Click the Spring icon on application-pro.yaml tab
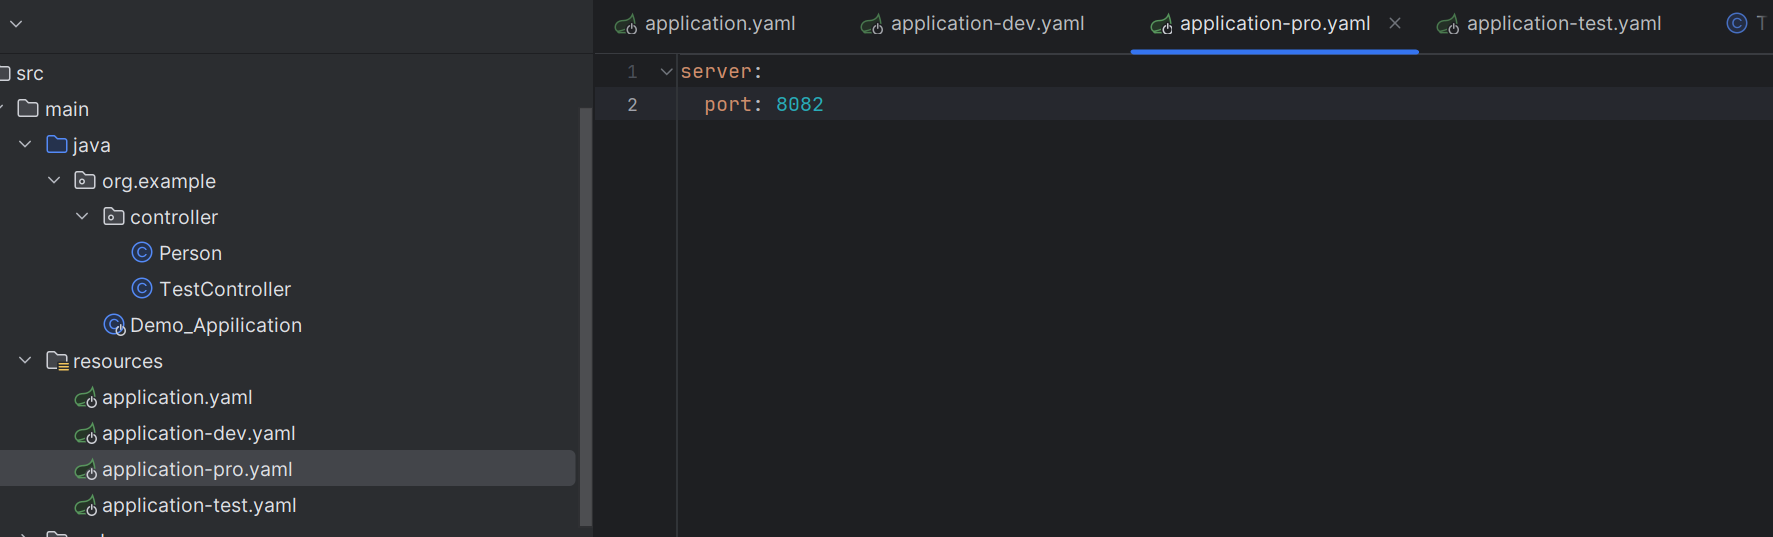This screenshot has height=537, width=1773. pyautogui.click(x=1161, y=24)
